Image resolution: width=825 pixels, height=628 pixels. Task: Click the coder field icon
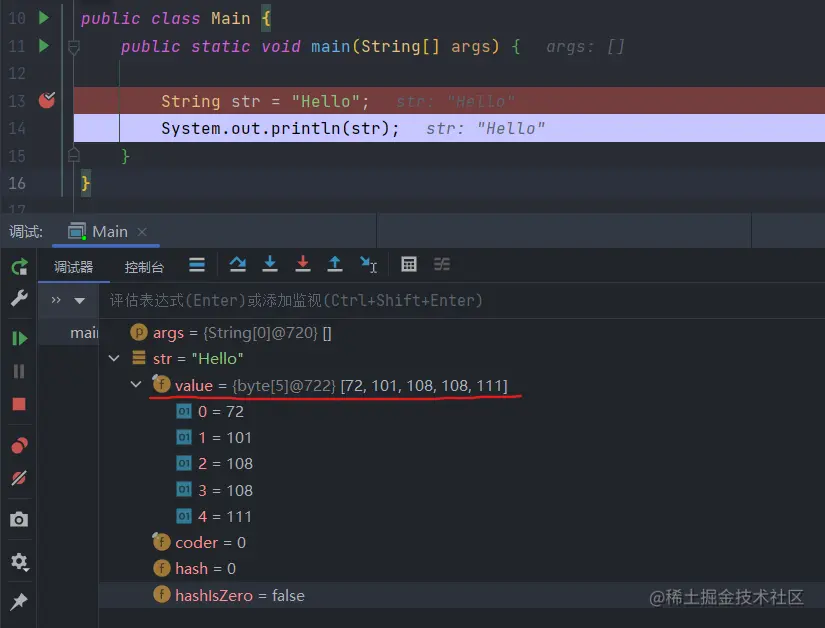(x=161, y=541)
